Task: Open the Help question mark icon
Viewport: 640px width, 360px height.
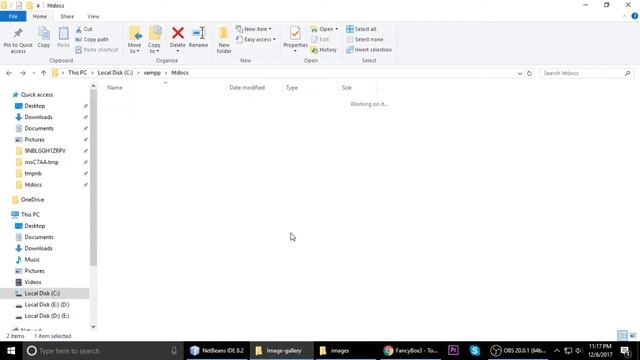Action: pos(635,16)
